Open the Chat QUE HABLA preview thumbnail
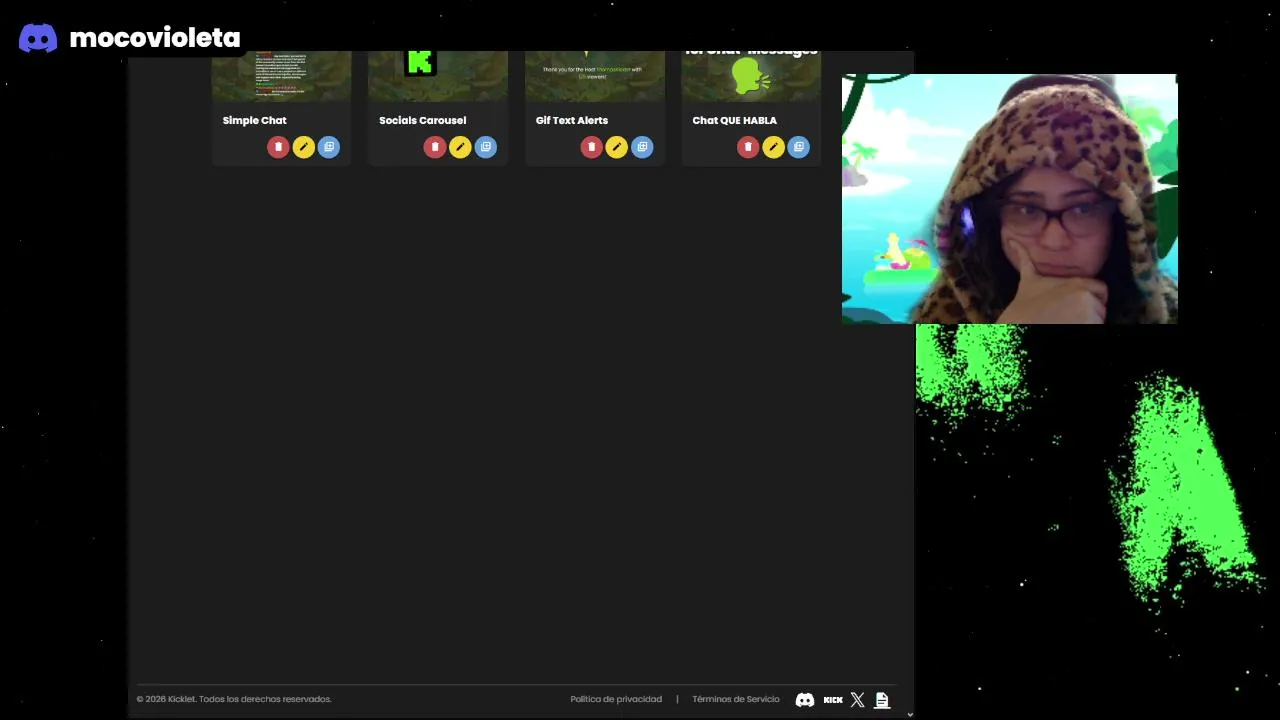The image size is (1280, 720). (751, 76)
